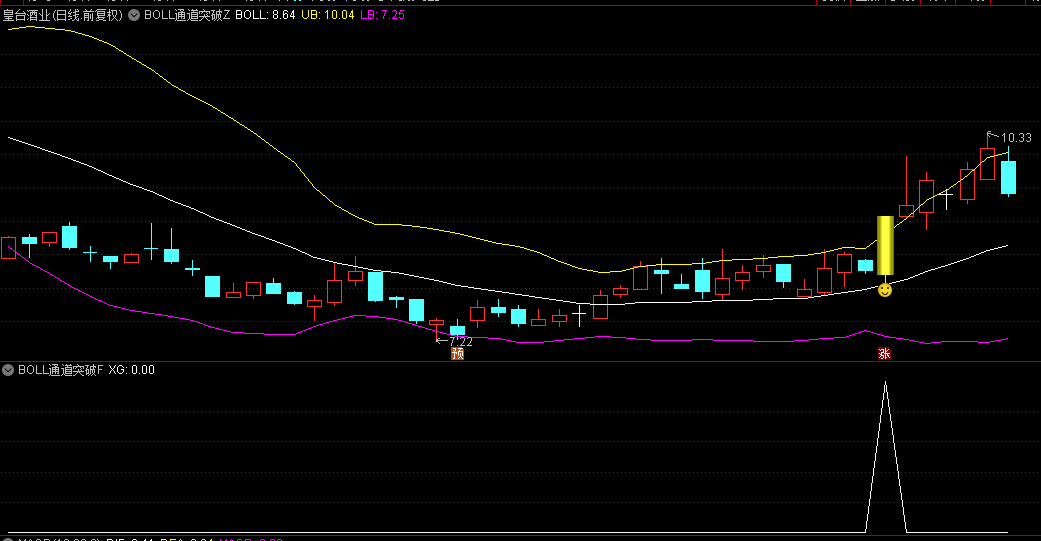Click the BOLL通道突破Z indicator name
This screenshot has height=541, width=1041.
point(187,15)
